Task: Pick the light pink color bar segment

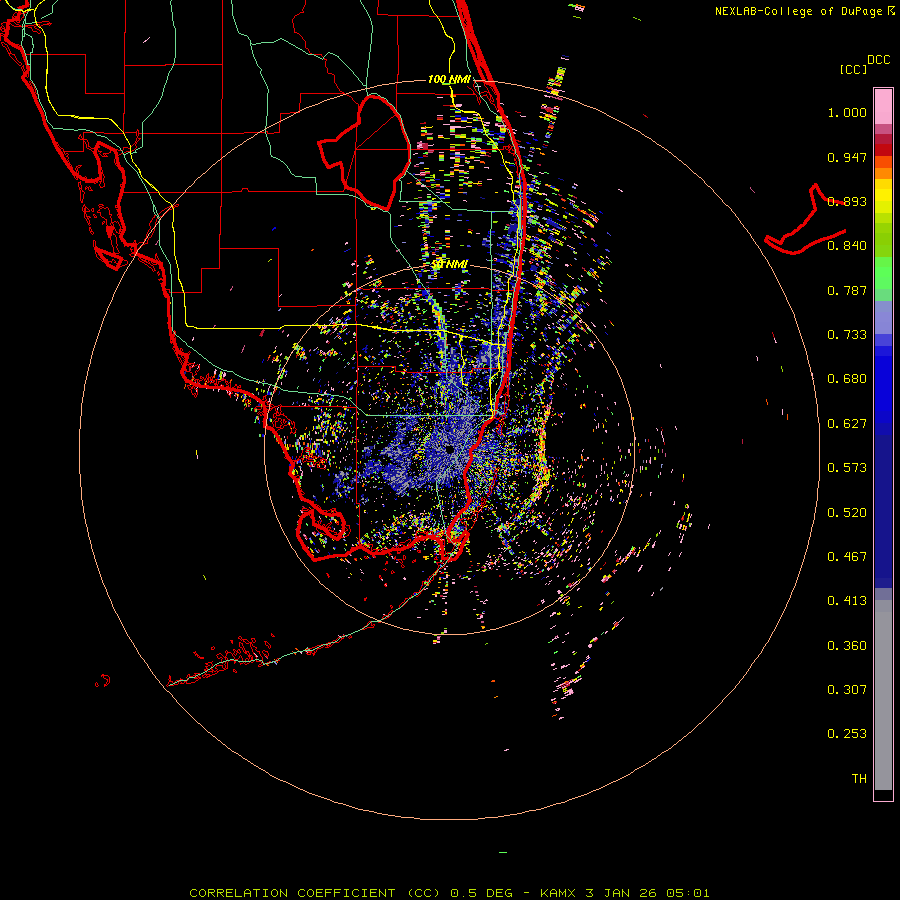Action: click(883, 107)
